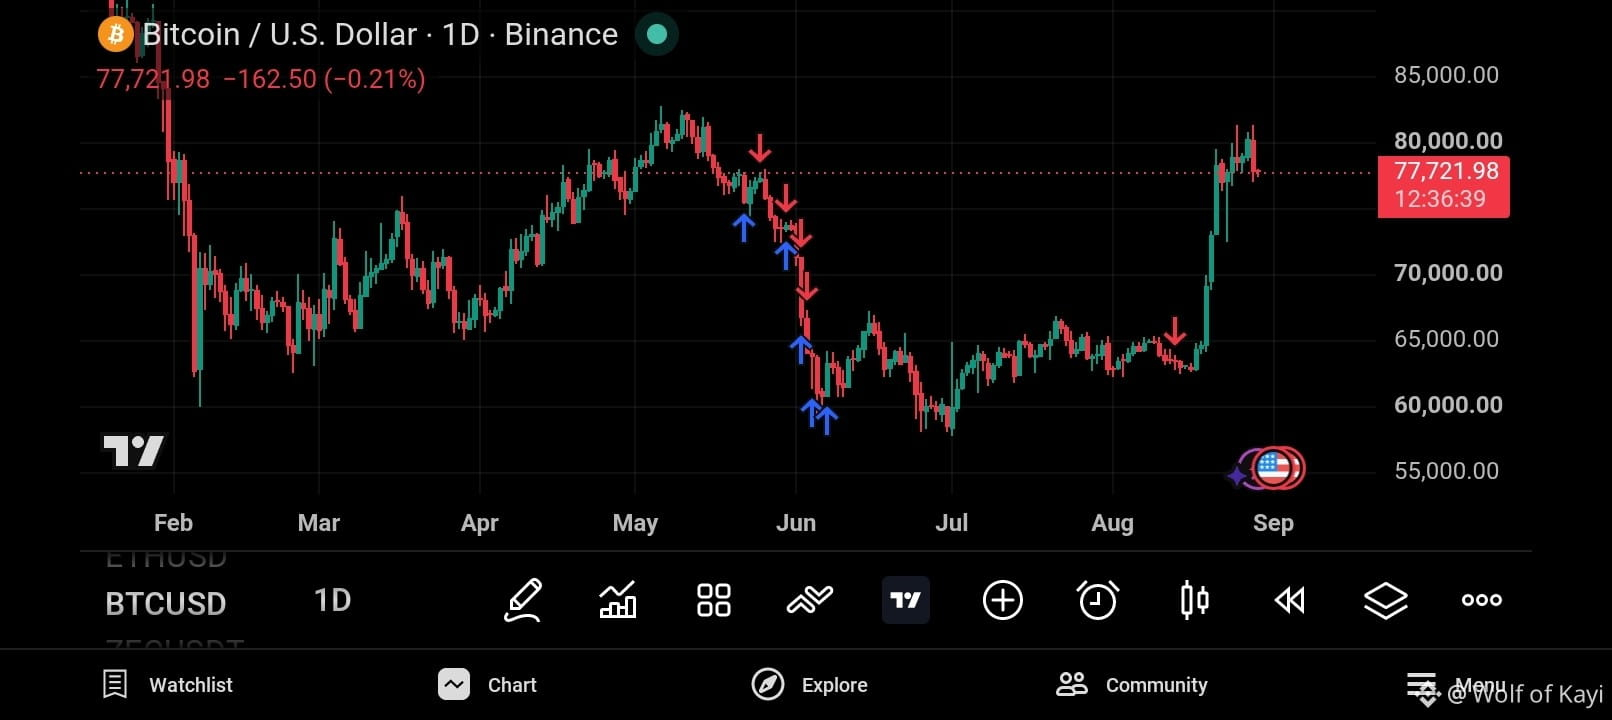This screenshot has width=1612, height=720.
Task: Select the drawing pencil tool
Action: (523, 600)
